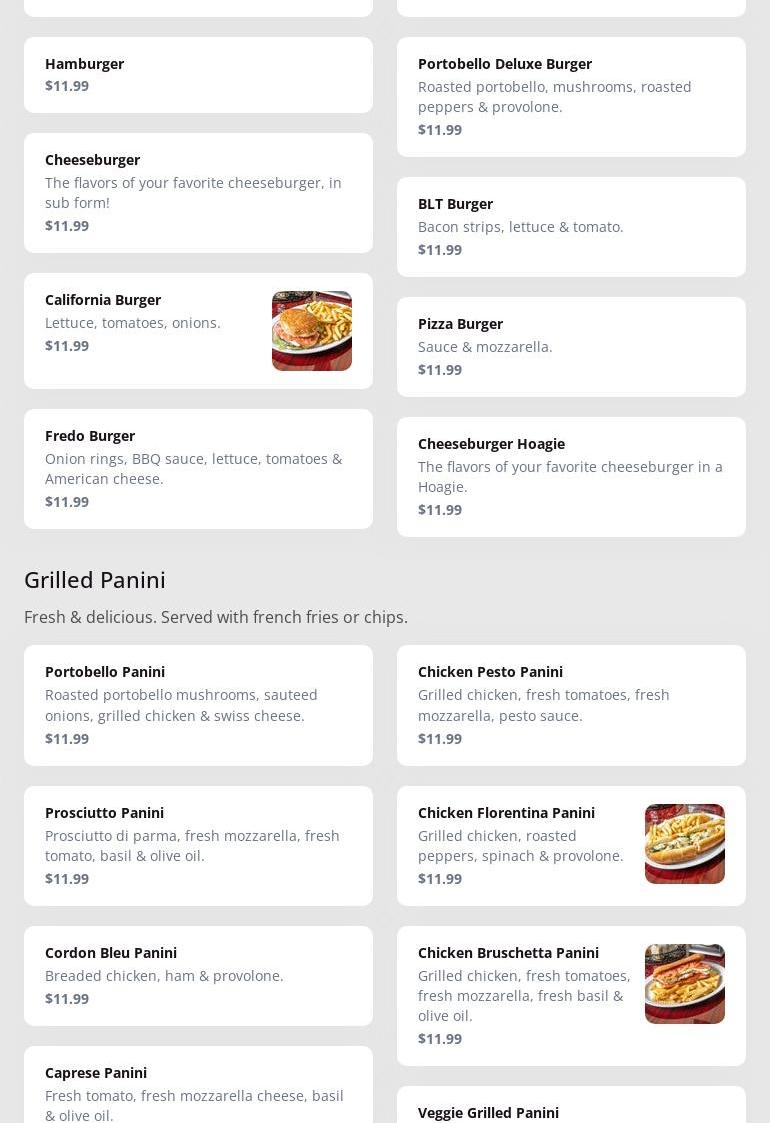Click the Chicken Florentina Panini title

click(506, 813)
